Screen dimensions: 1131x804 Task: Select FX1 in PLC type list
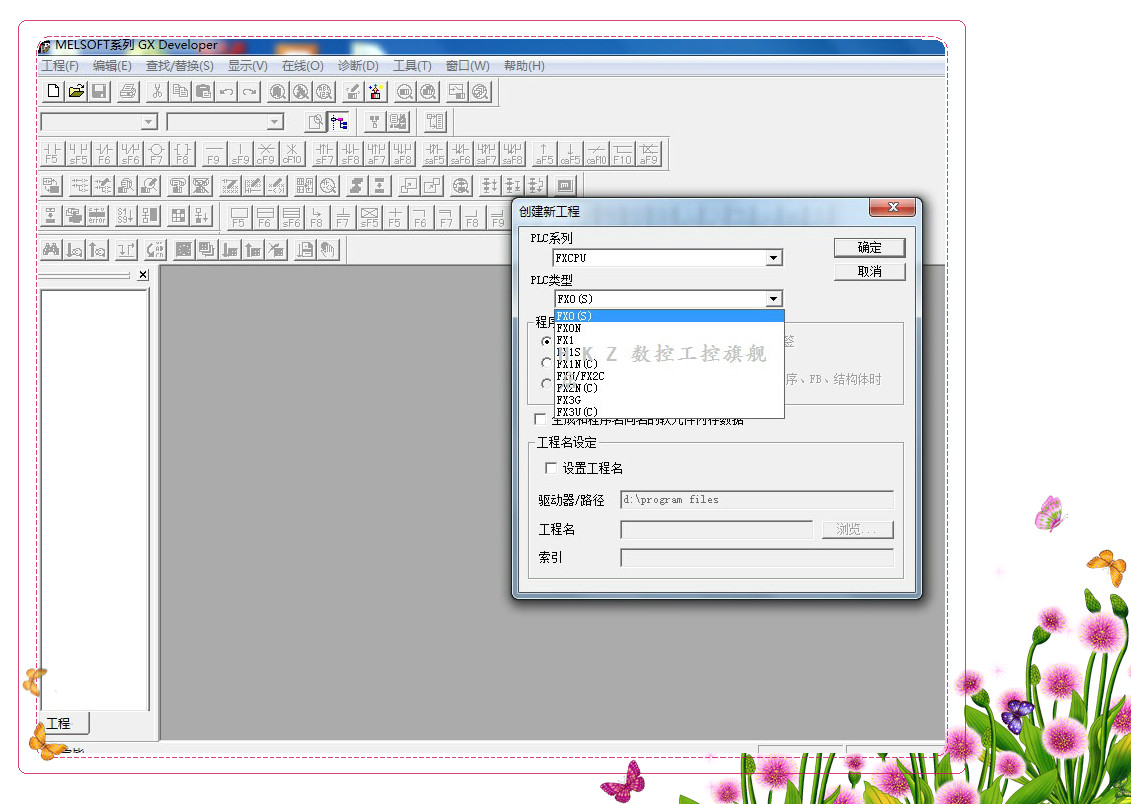[669, 340]
